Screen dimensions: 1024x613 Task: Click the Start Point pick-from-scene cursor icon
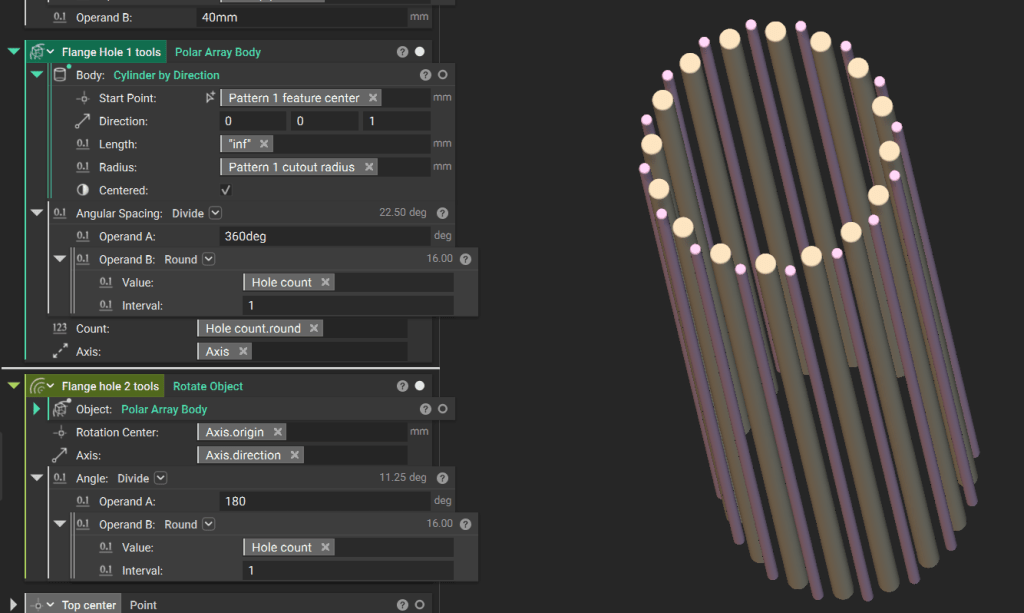[x=210, y=98]
